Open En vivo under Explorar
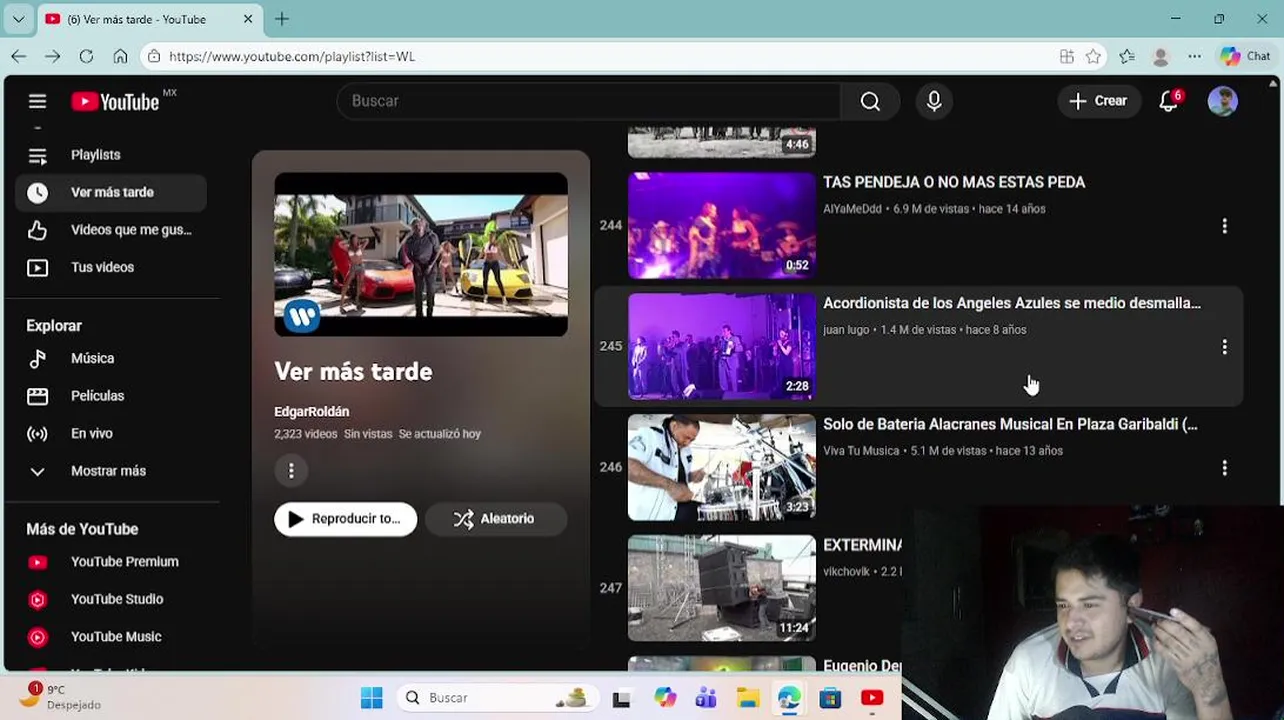The width and height of the screenshot is (1284, 720). click(x=110, y=433)
